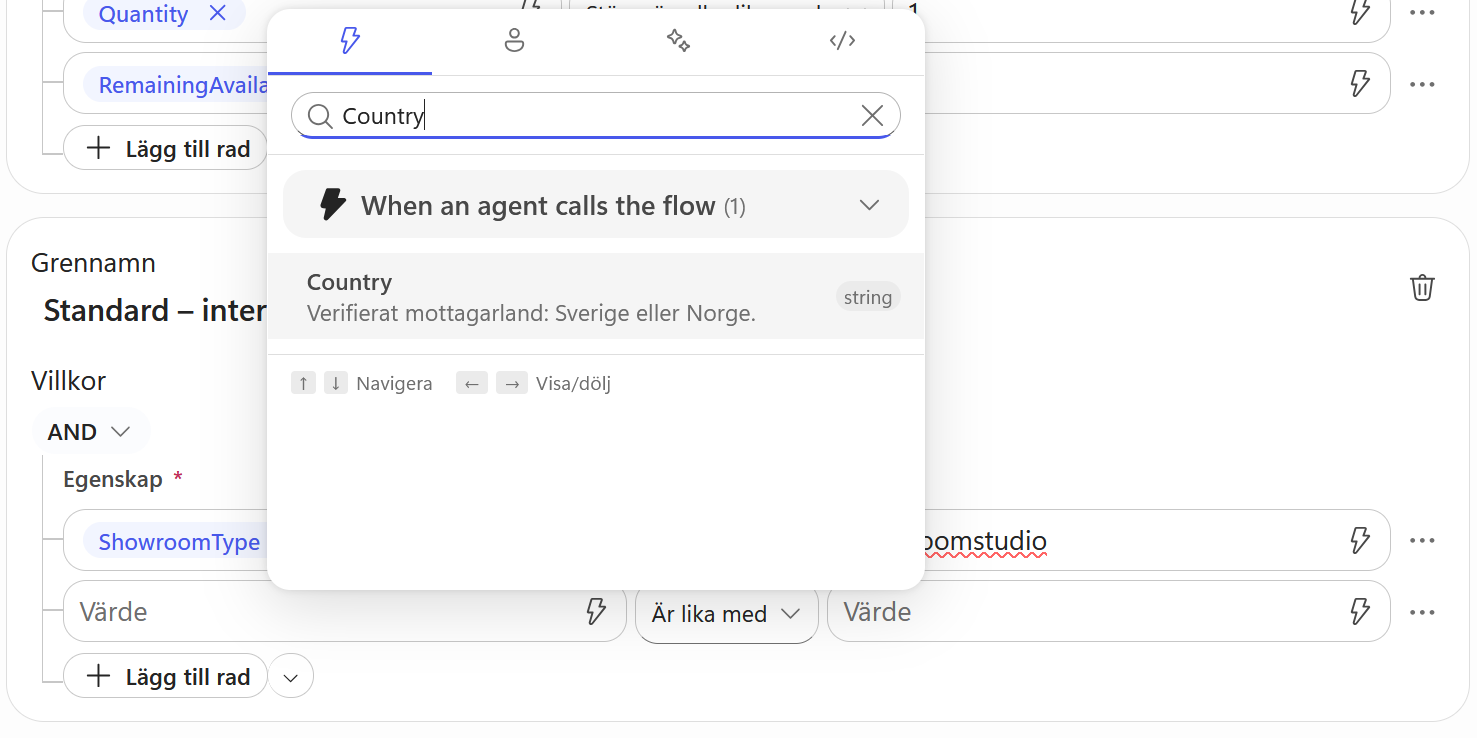Screen dimensions: 1477x738
Task: Click lightning icon in empty left Värde field
Action: [x=596, y=611]
